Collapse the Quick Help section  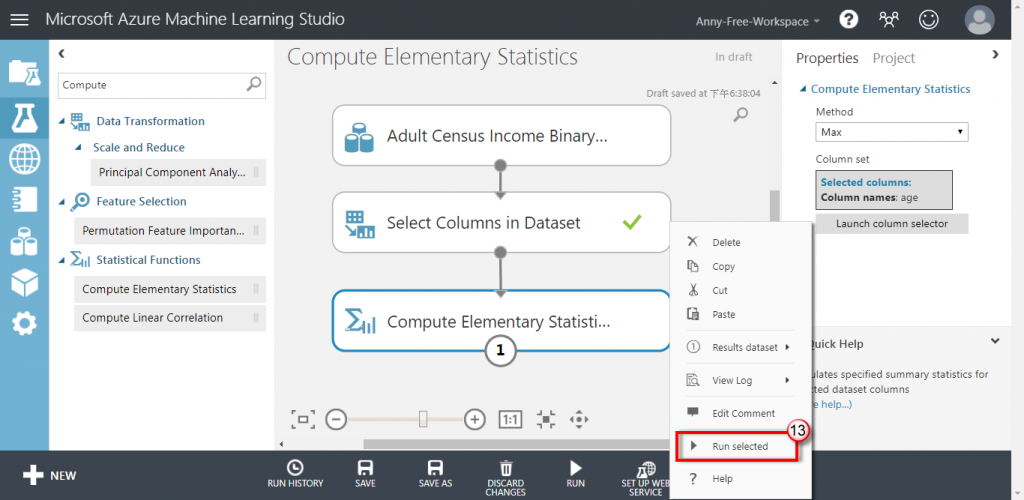pyautogui.click(x=995, y=341)
